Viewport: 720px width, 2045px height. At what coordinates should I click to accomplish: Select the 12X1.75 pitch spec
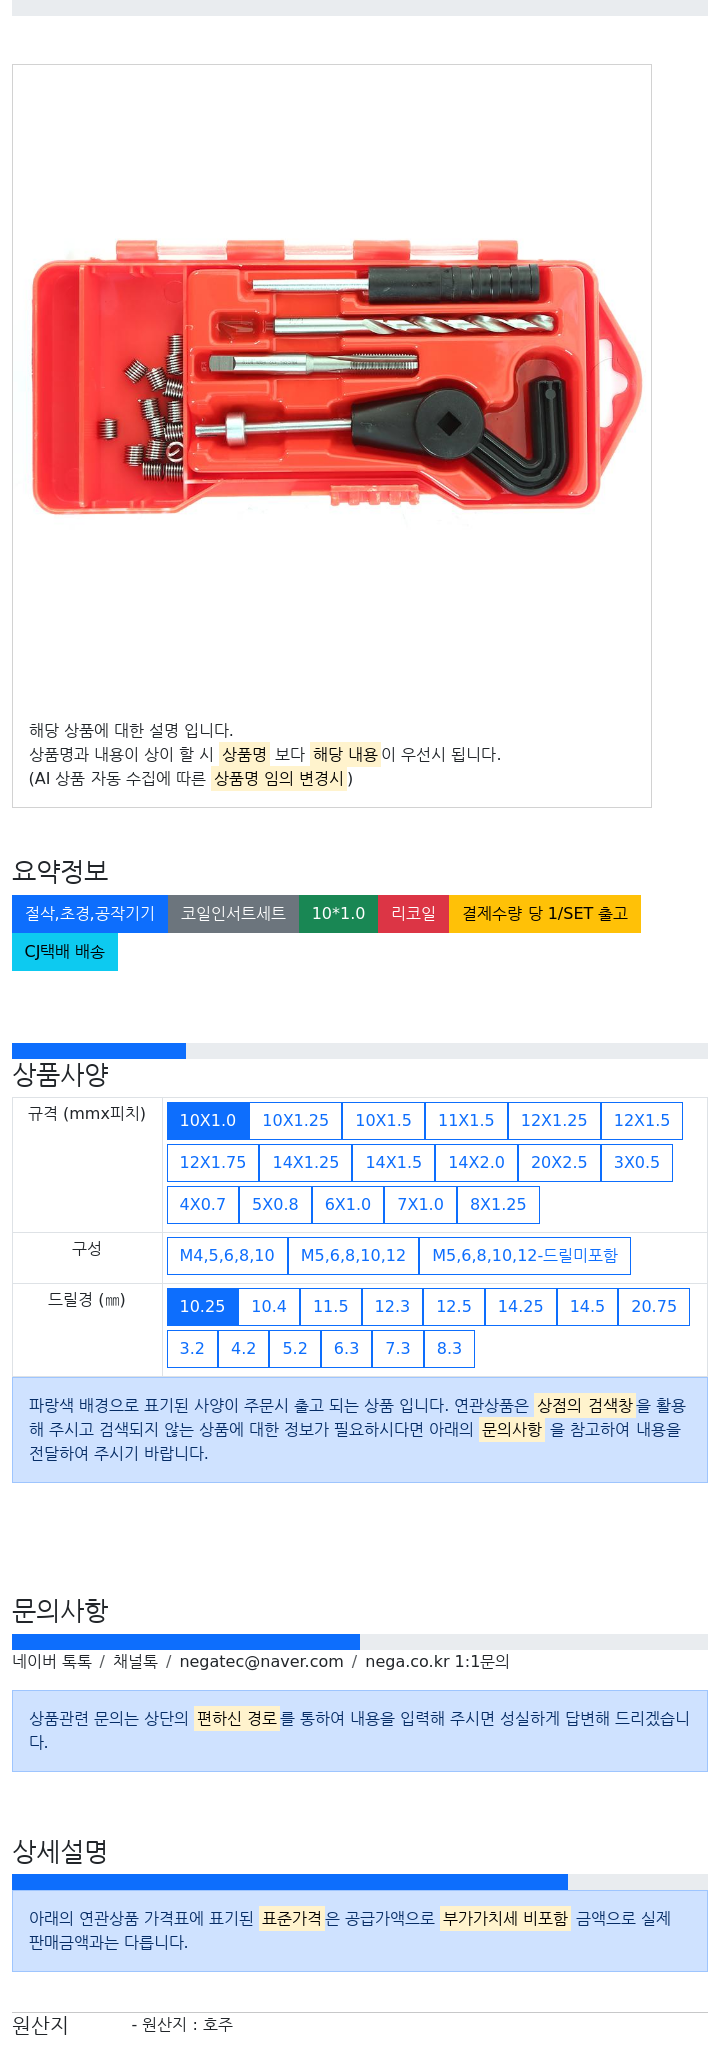[x=213, y=1163]
